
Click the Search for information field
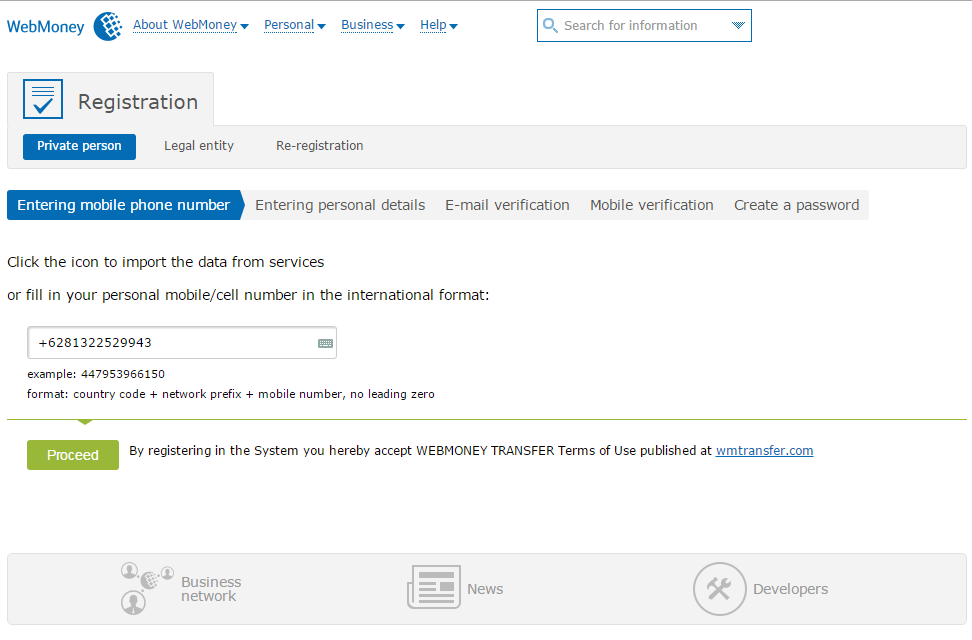[x=640, y=26]
